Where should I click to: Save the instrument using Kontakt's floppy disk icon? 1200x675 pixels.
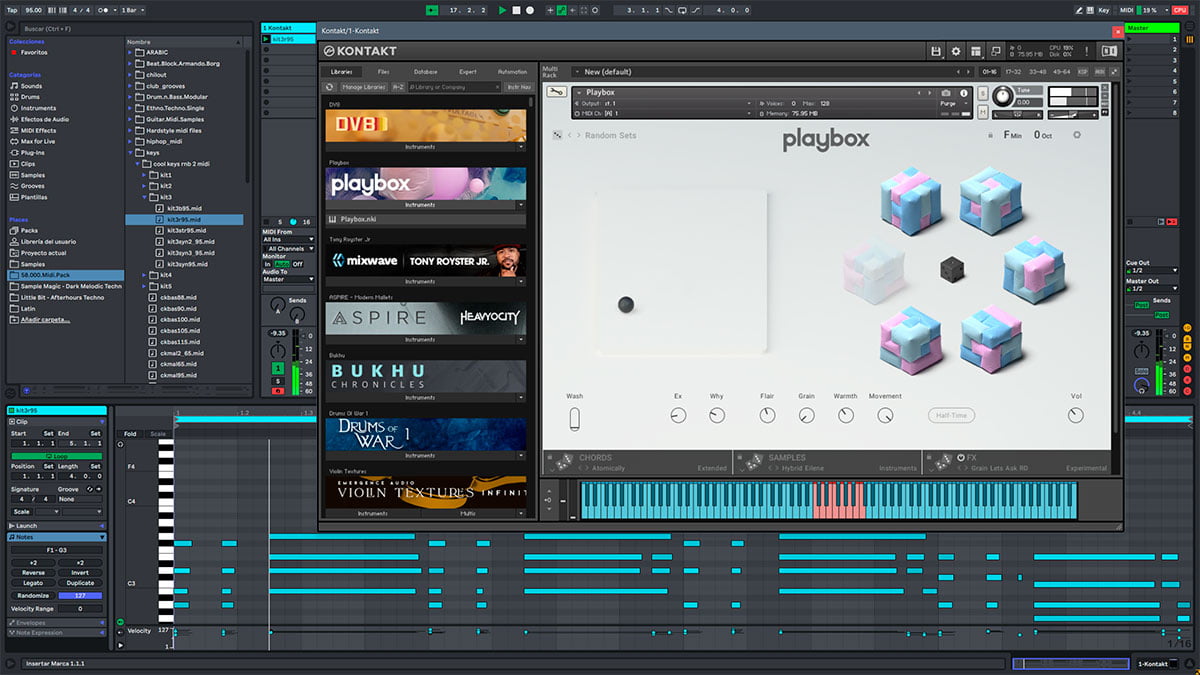936,51
